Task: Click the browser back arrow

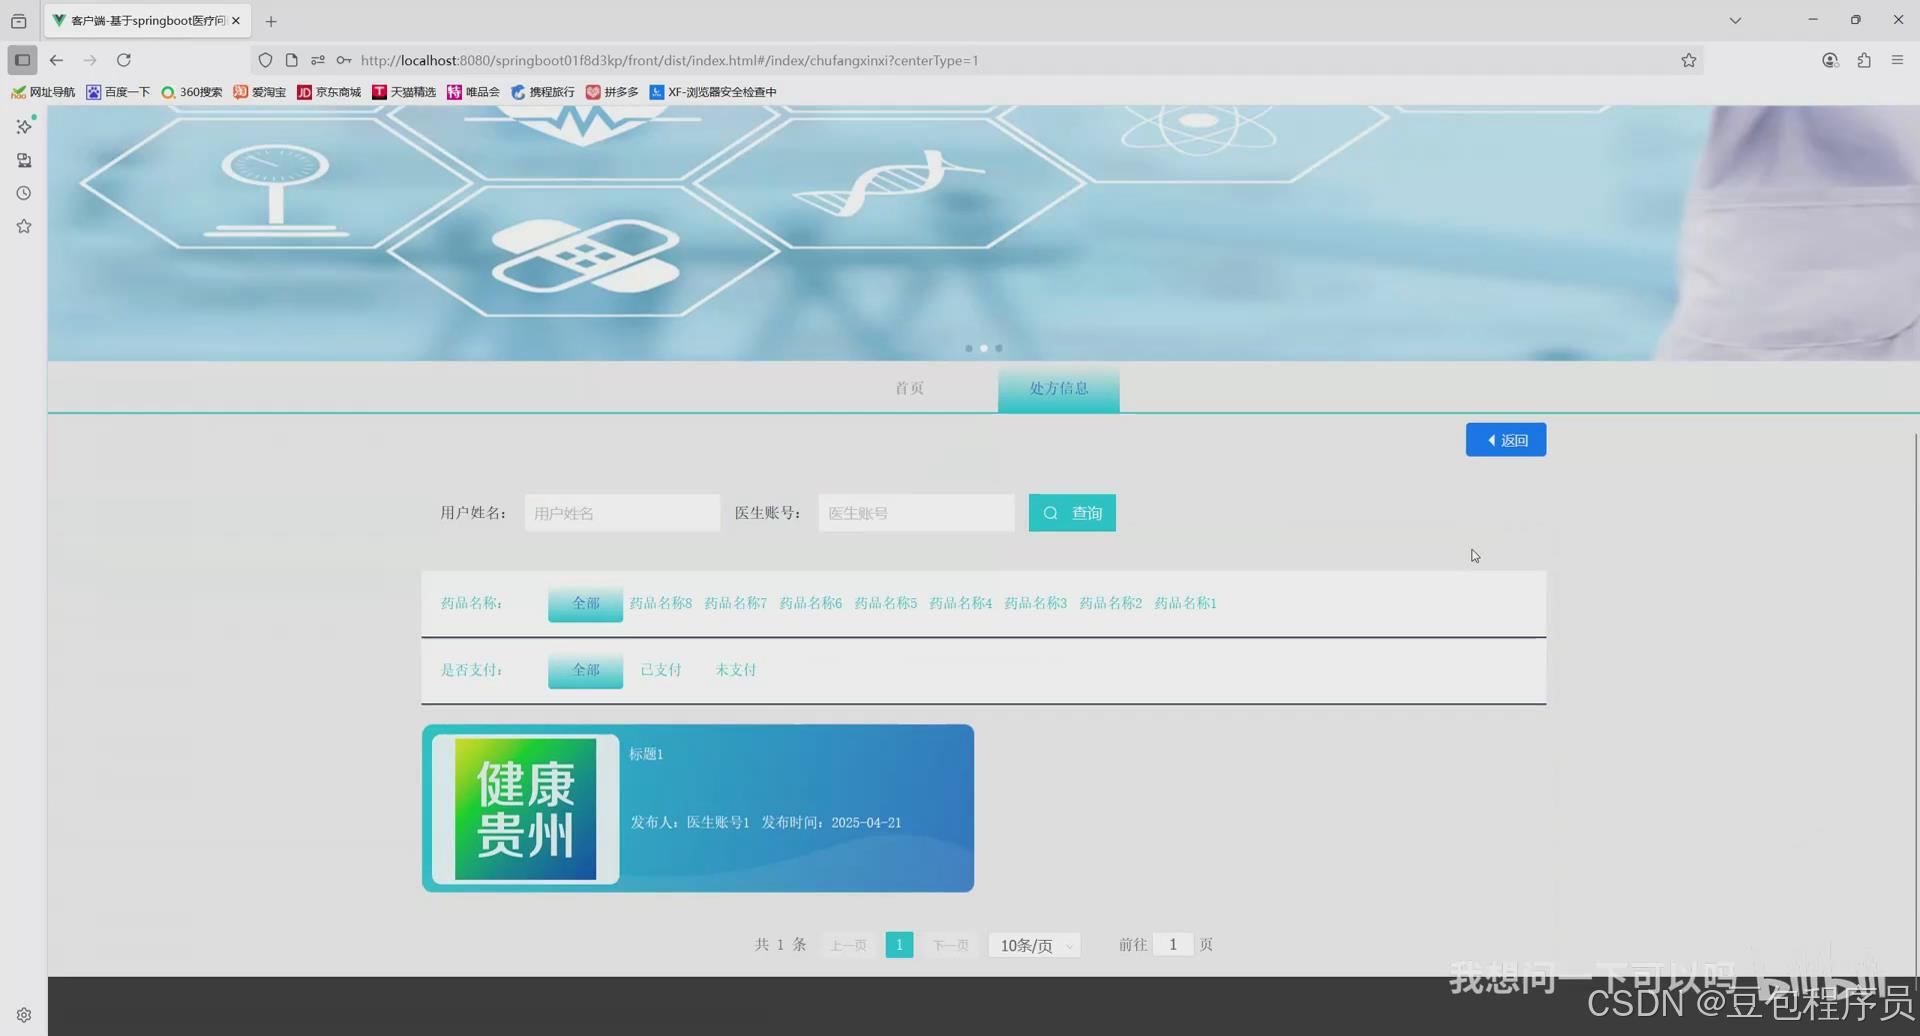Action: [x=56, y=60]
